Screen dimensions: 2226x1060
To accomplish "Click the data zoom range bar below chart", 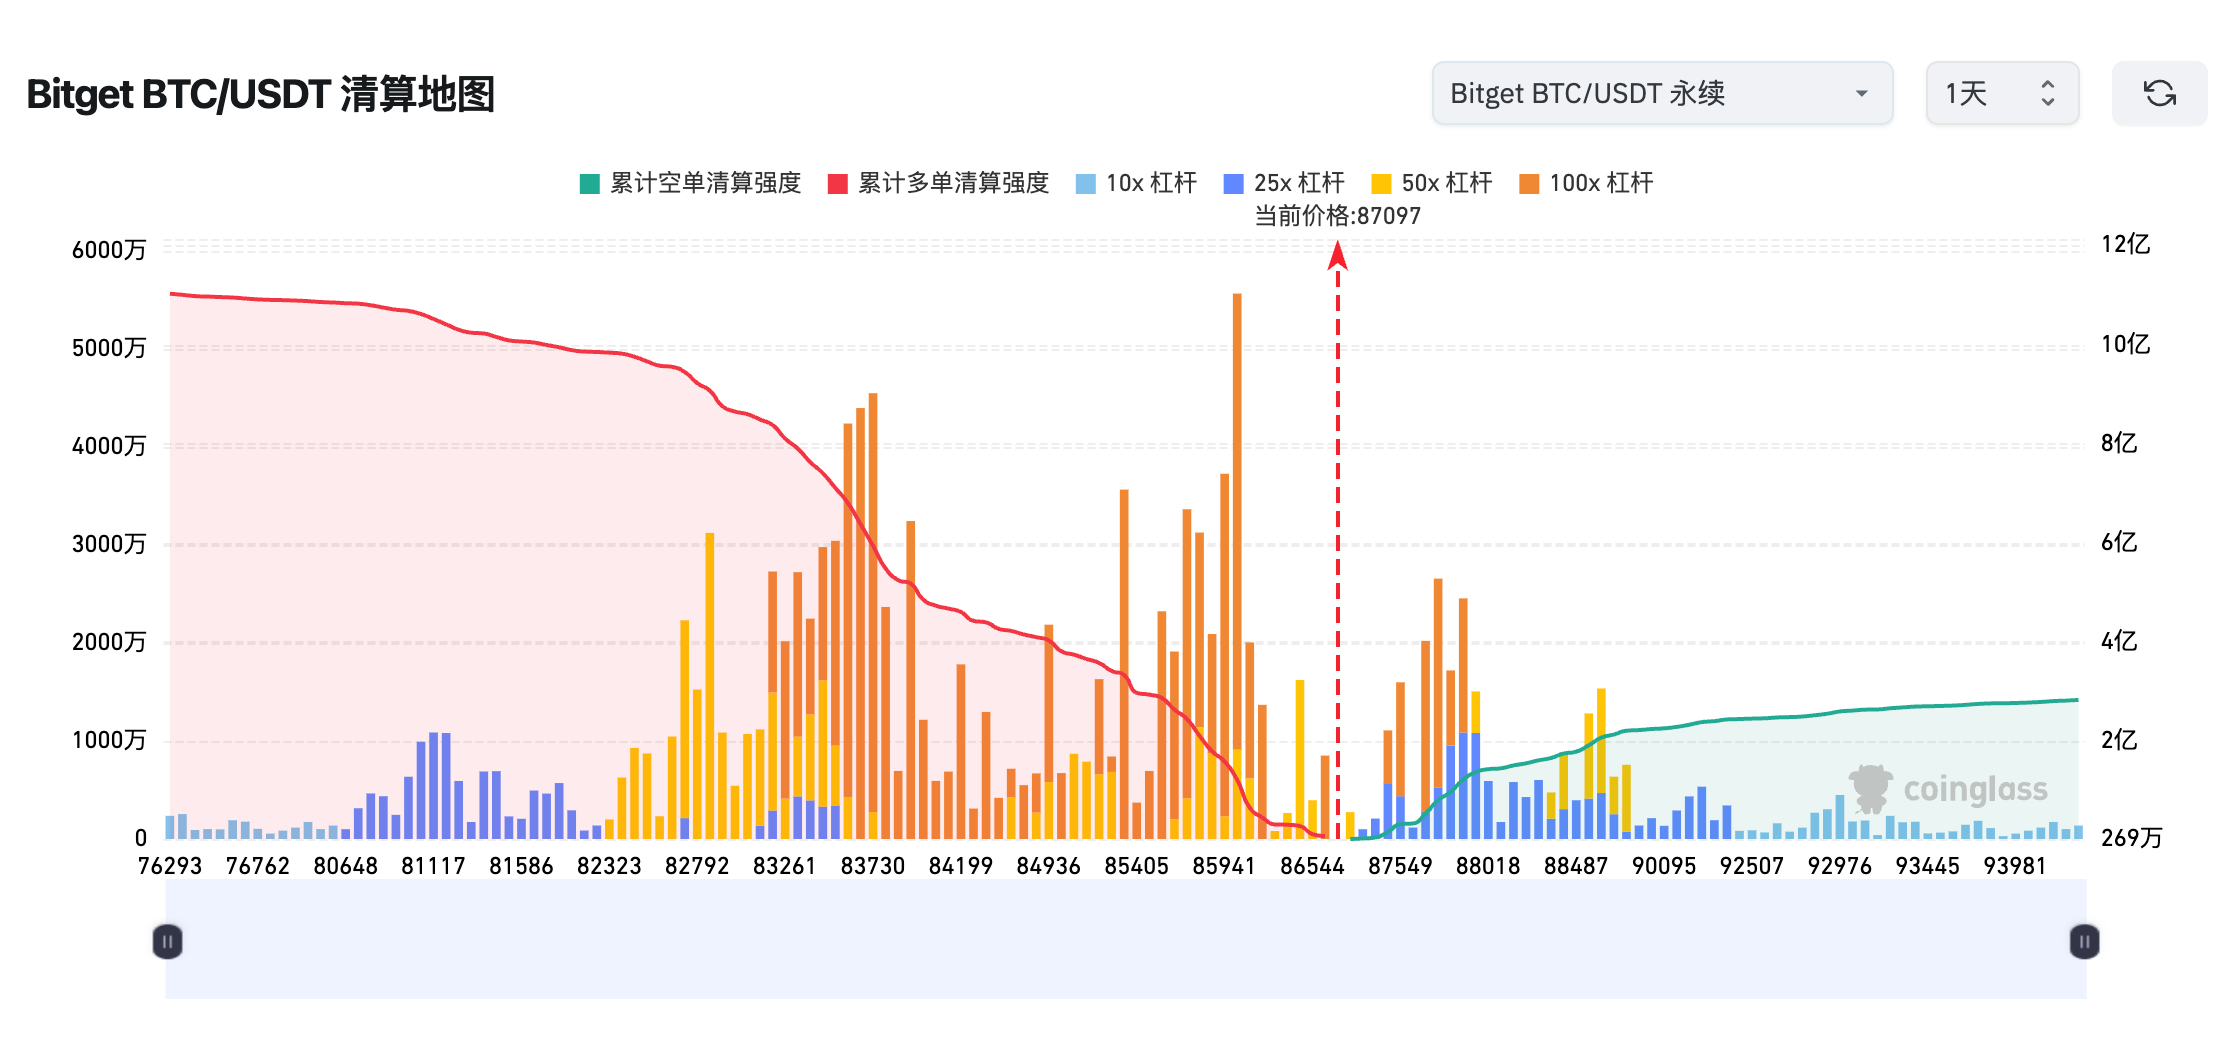I will coord(1126,939).
